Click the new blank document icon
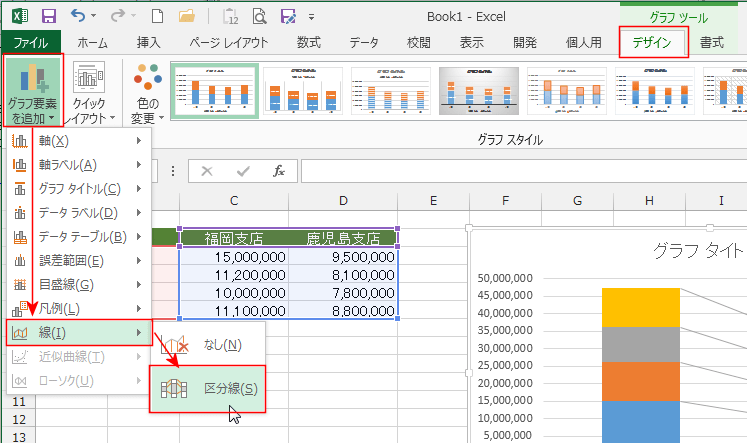Image resolution: width=747 pixels, height=443 pixels. point(156,16)
